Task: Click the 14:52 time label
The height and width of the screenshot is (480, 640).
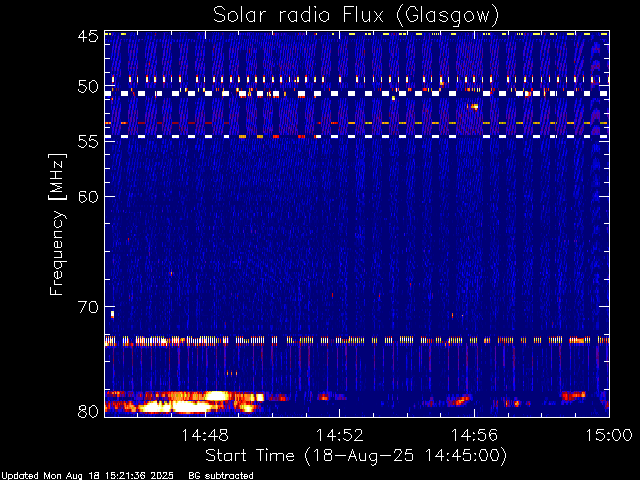Action: (x=340, y=435)
